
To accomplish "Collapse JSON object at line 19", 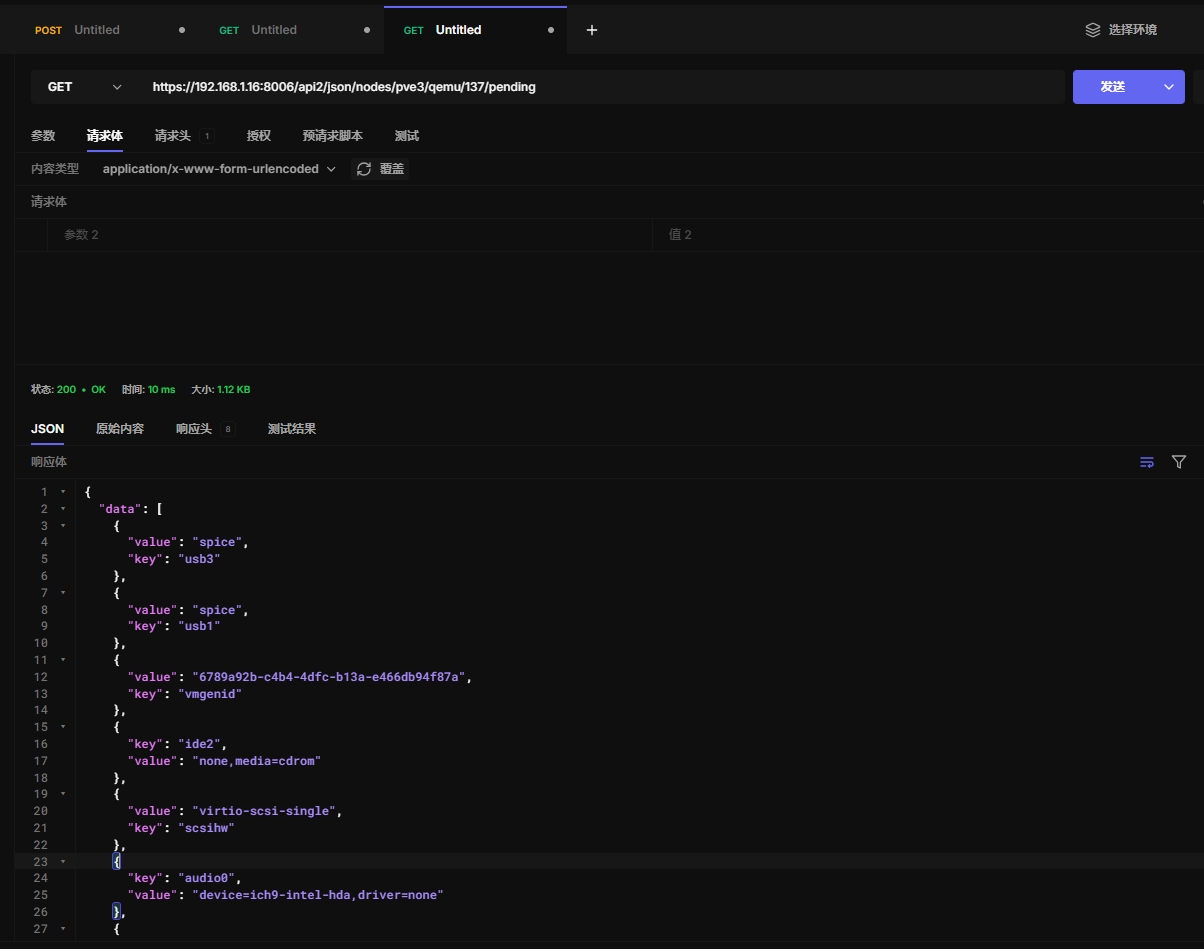I will [x=64, y=794].
